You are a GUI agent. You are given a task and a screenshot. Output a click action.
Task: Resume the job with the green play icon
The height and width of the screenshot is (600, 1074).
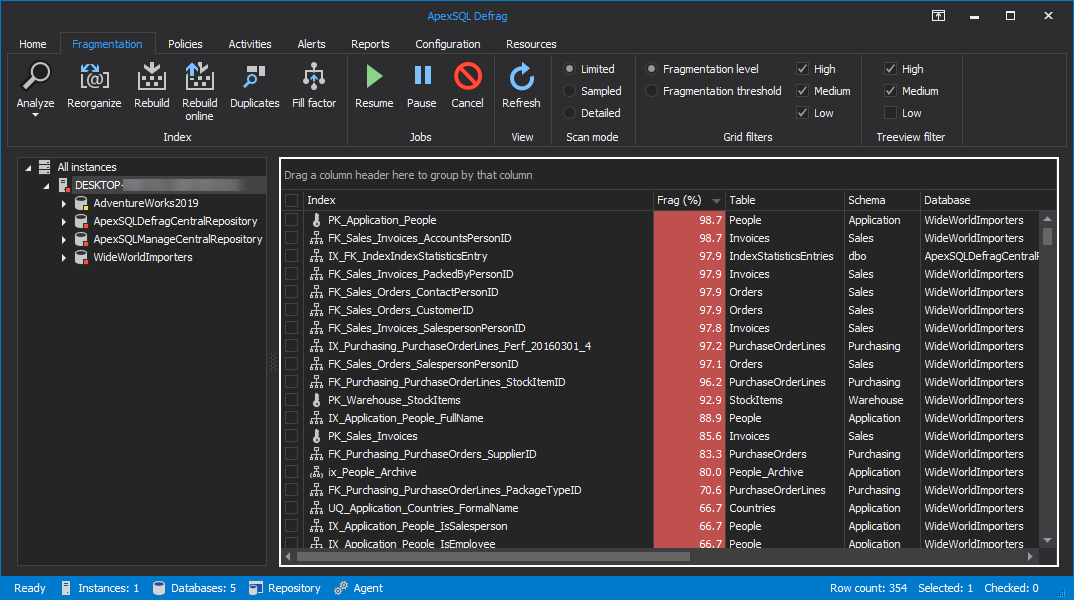[x=374, y=76]
